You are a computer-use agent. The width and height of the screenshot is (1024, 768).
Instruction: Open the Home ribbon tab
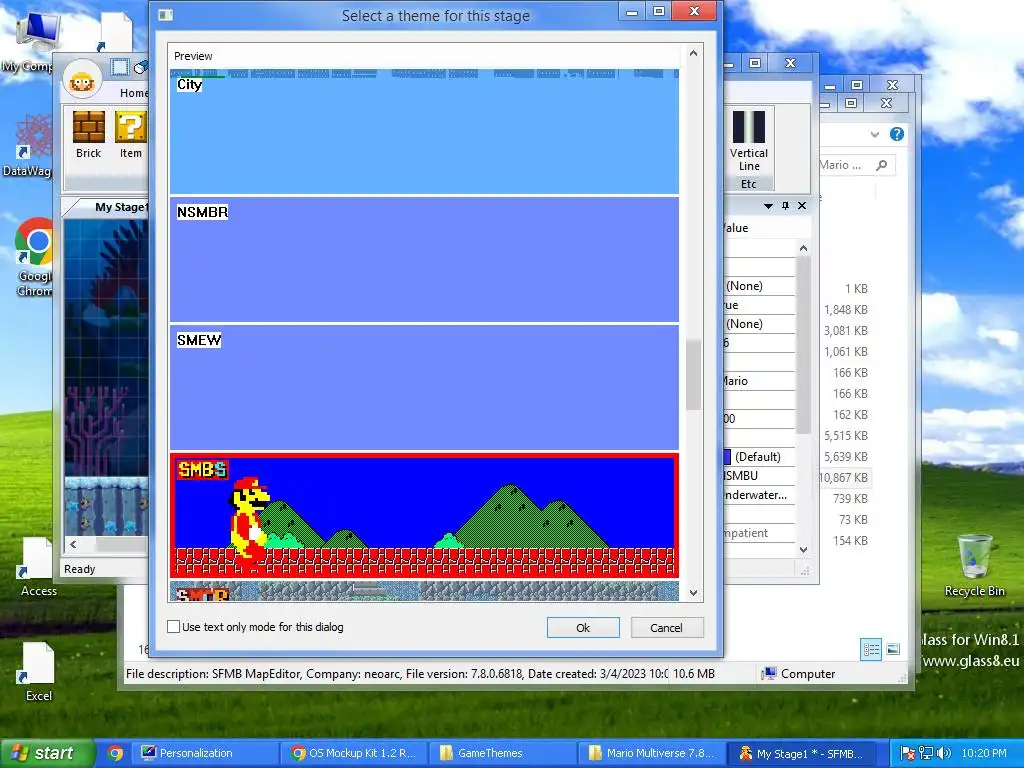point(134,93)
